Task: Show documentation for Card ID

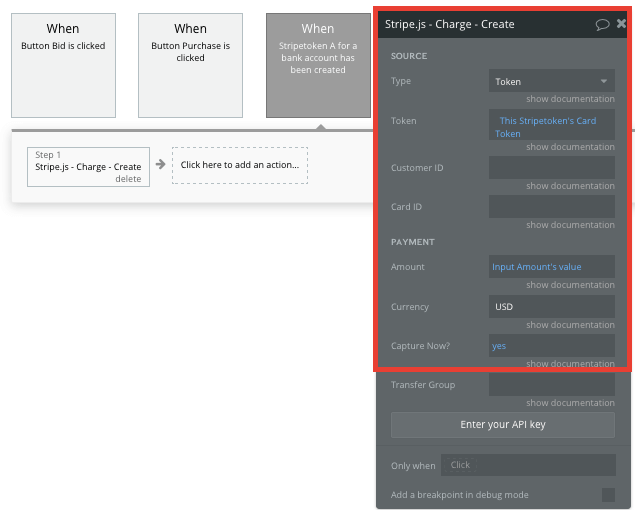Action: [x=570, y=225]
